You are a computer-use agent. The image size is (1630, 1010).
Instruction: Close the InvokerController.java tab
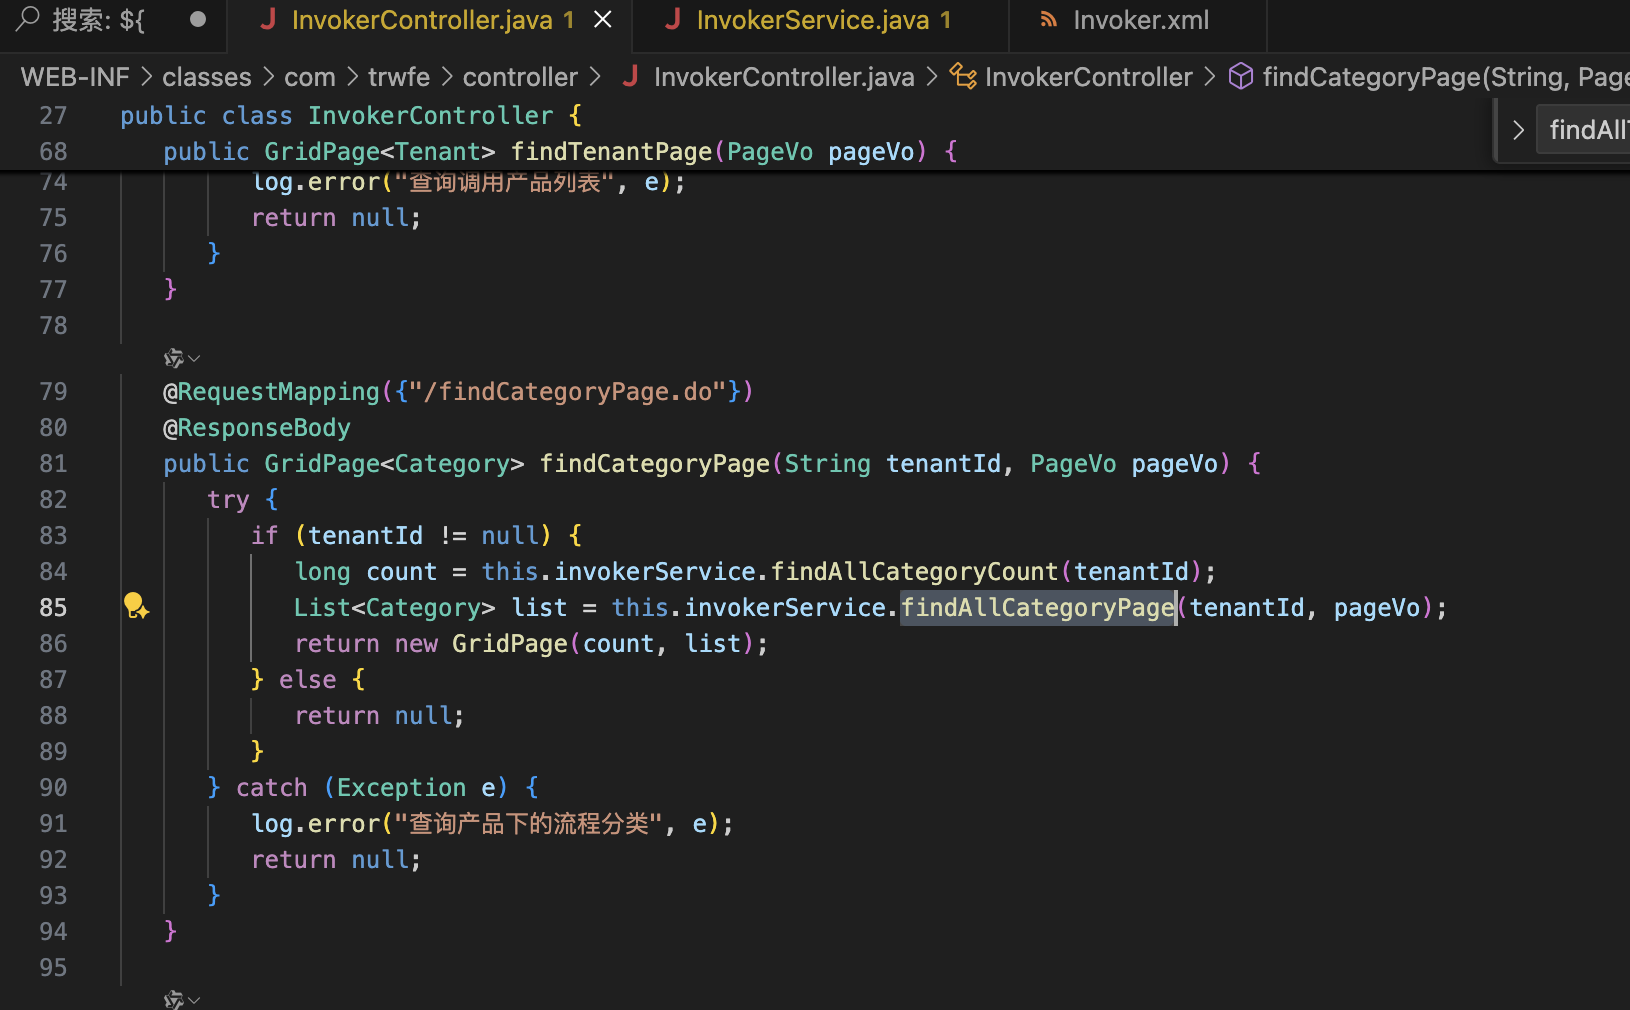click(x=603, y=20)
